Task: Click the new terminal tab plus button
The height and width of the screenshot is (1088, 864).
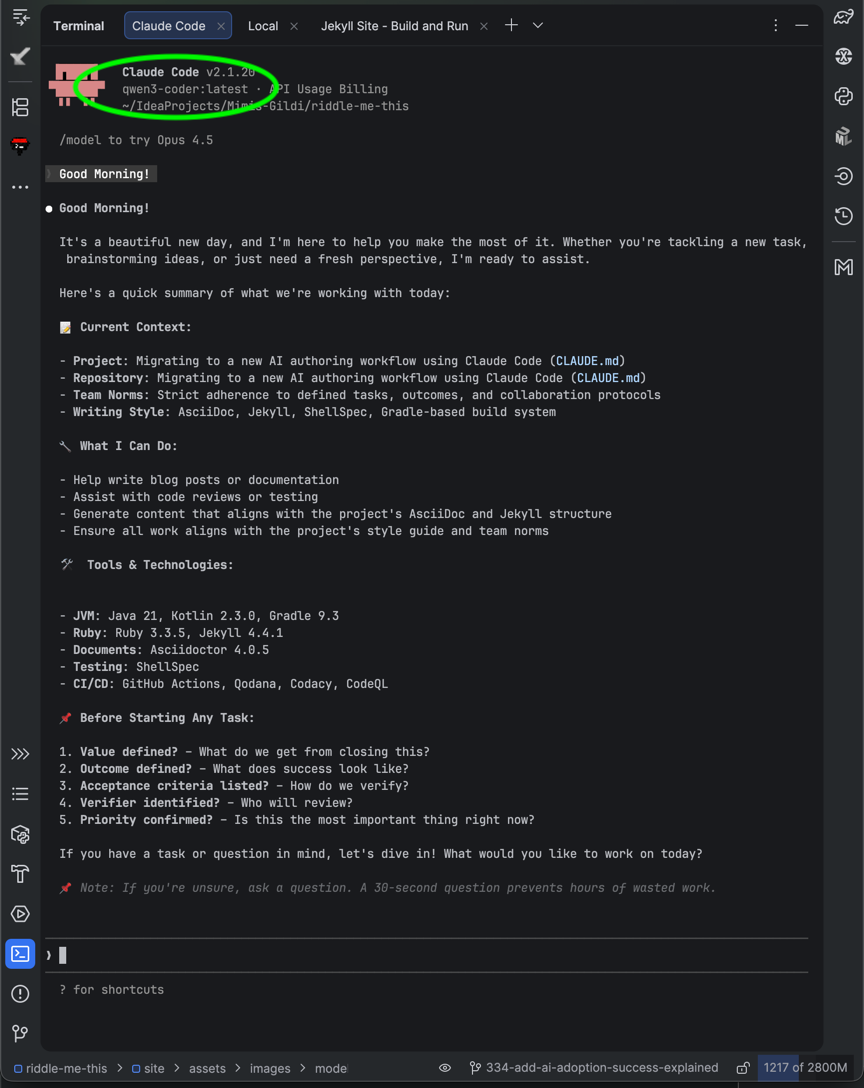Action: [x=511, y=25]
